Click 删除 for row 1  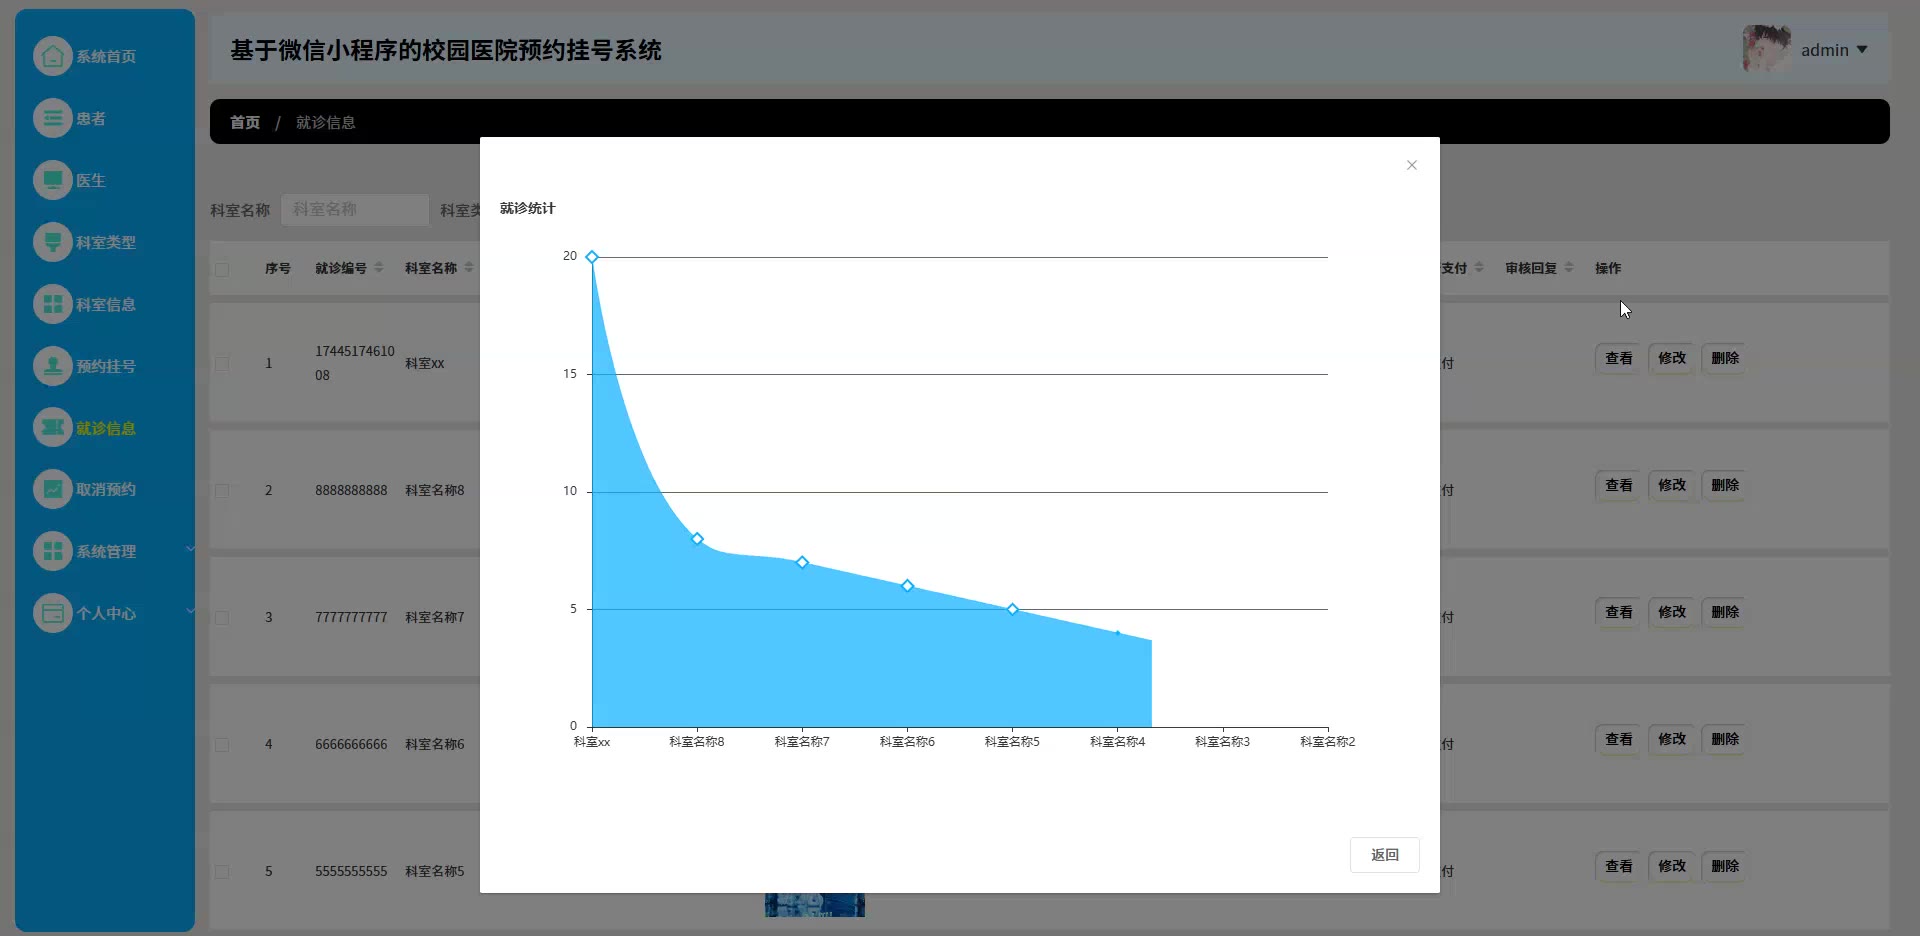(1725, 358)
